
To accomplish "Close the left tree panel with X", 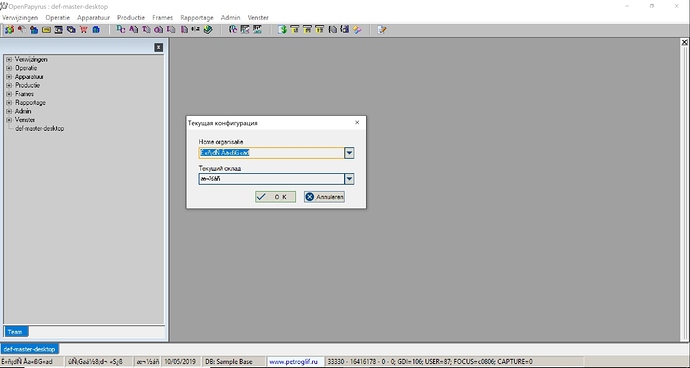I will pyautogui.click(x=159, y=47).
